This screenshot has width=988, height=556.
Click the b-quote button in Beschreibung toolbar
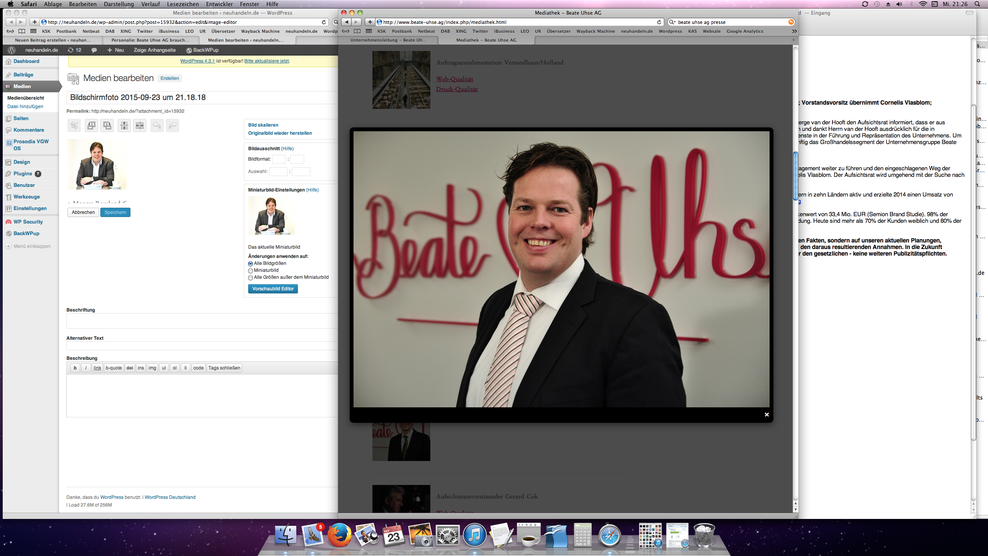point(113,368)
